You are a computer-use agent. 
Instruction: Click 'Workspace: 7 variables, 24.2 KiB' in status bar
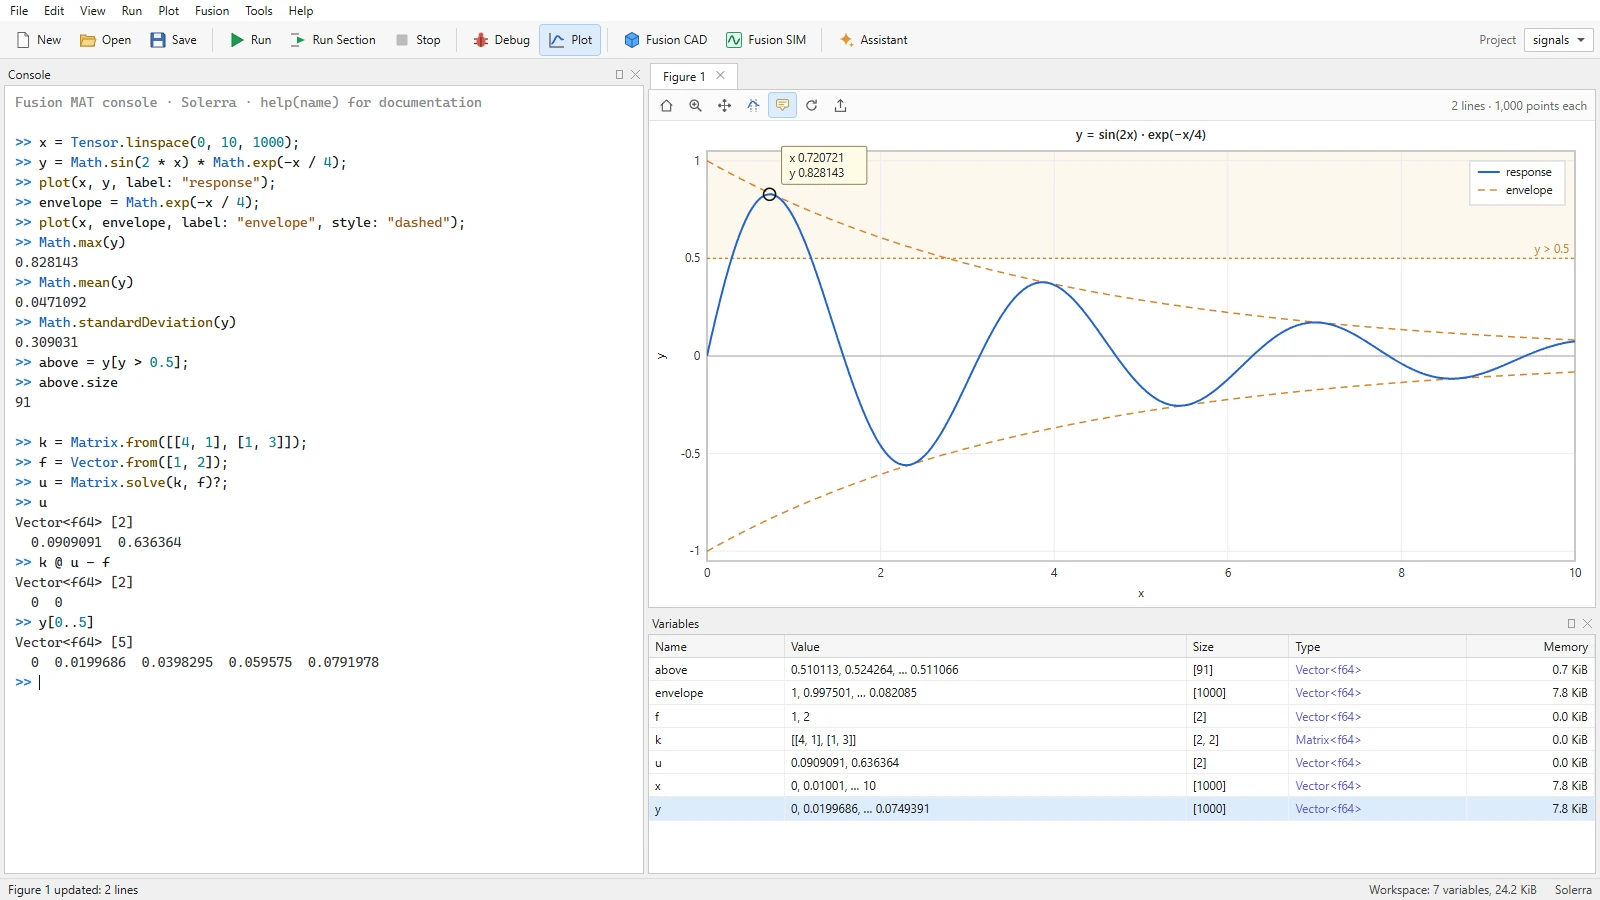coord(1452,890)
